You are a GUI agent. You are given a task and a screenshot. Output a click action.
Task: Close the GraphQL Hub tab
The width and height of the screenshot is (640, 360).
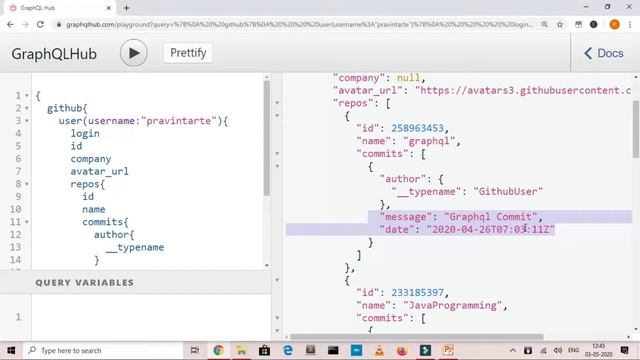pyautogui.click(x=109, y=8)
